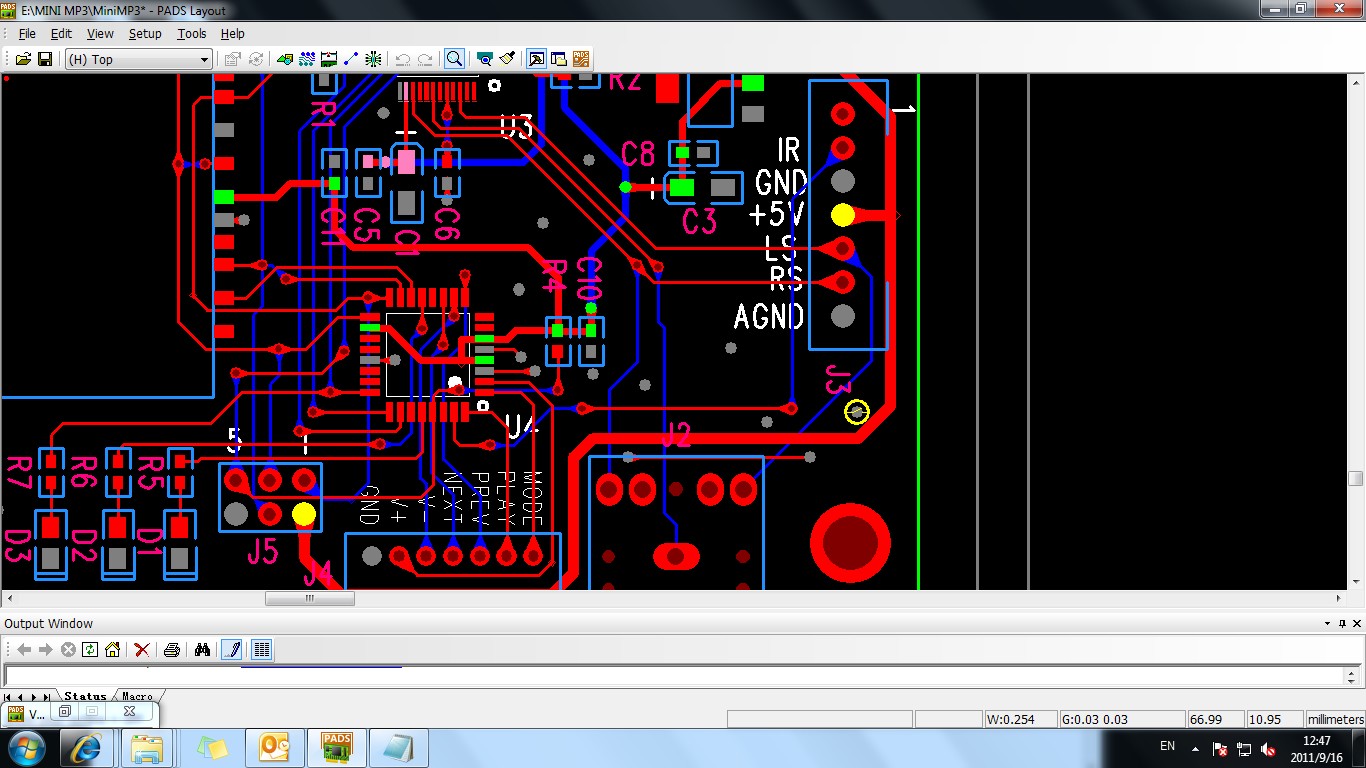The width and height of the screenshot is (1366, 768).
Task: Click the Home button in Output Window
Action: click(113, 650)
